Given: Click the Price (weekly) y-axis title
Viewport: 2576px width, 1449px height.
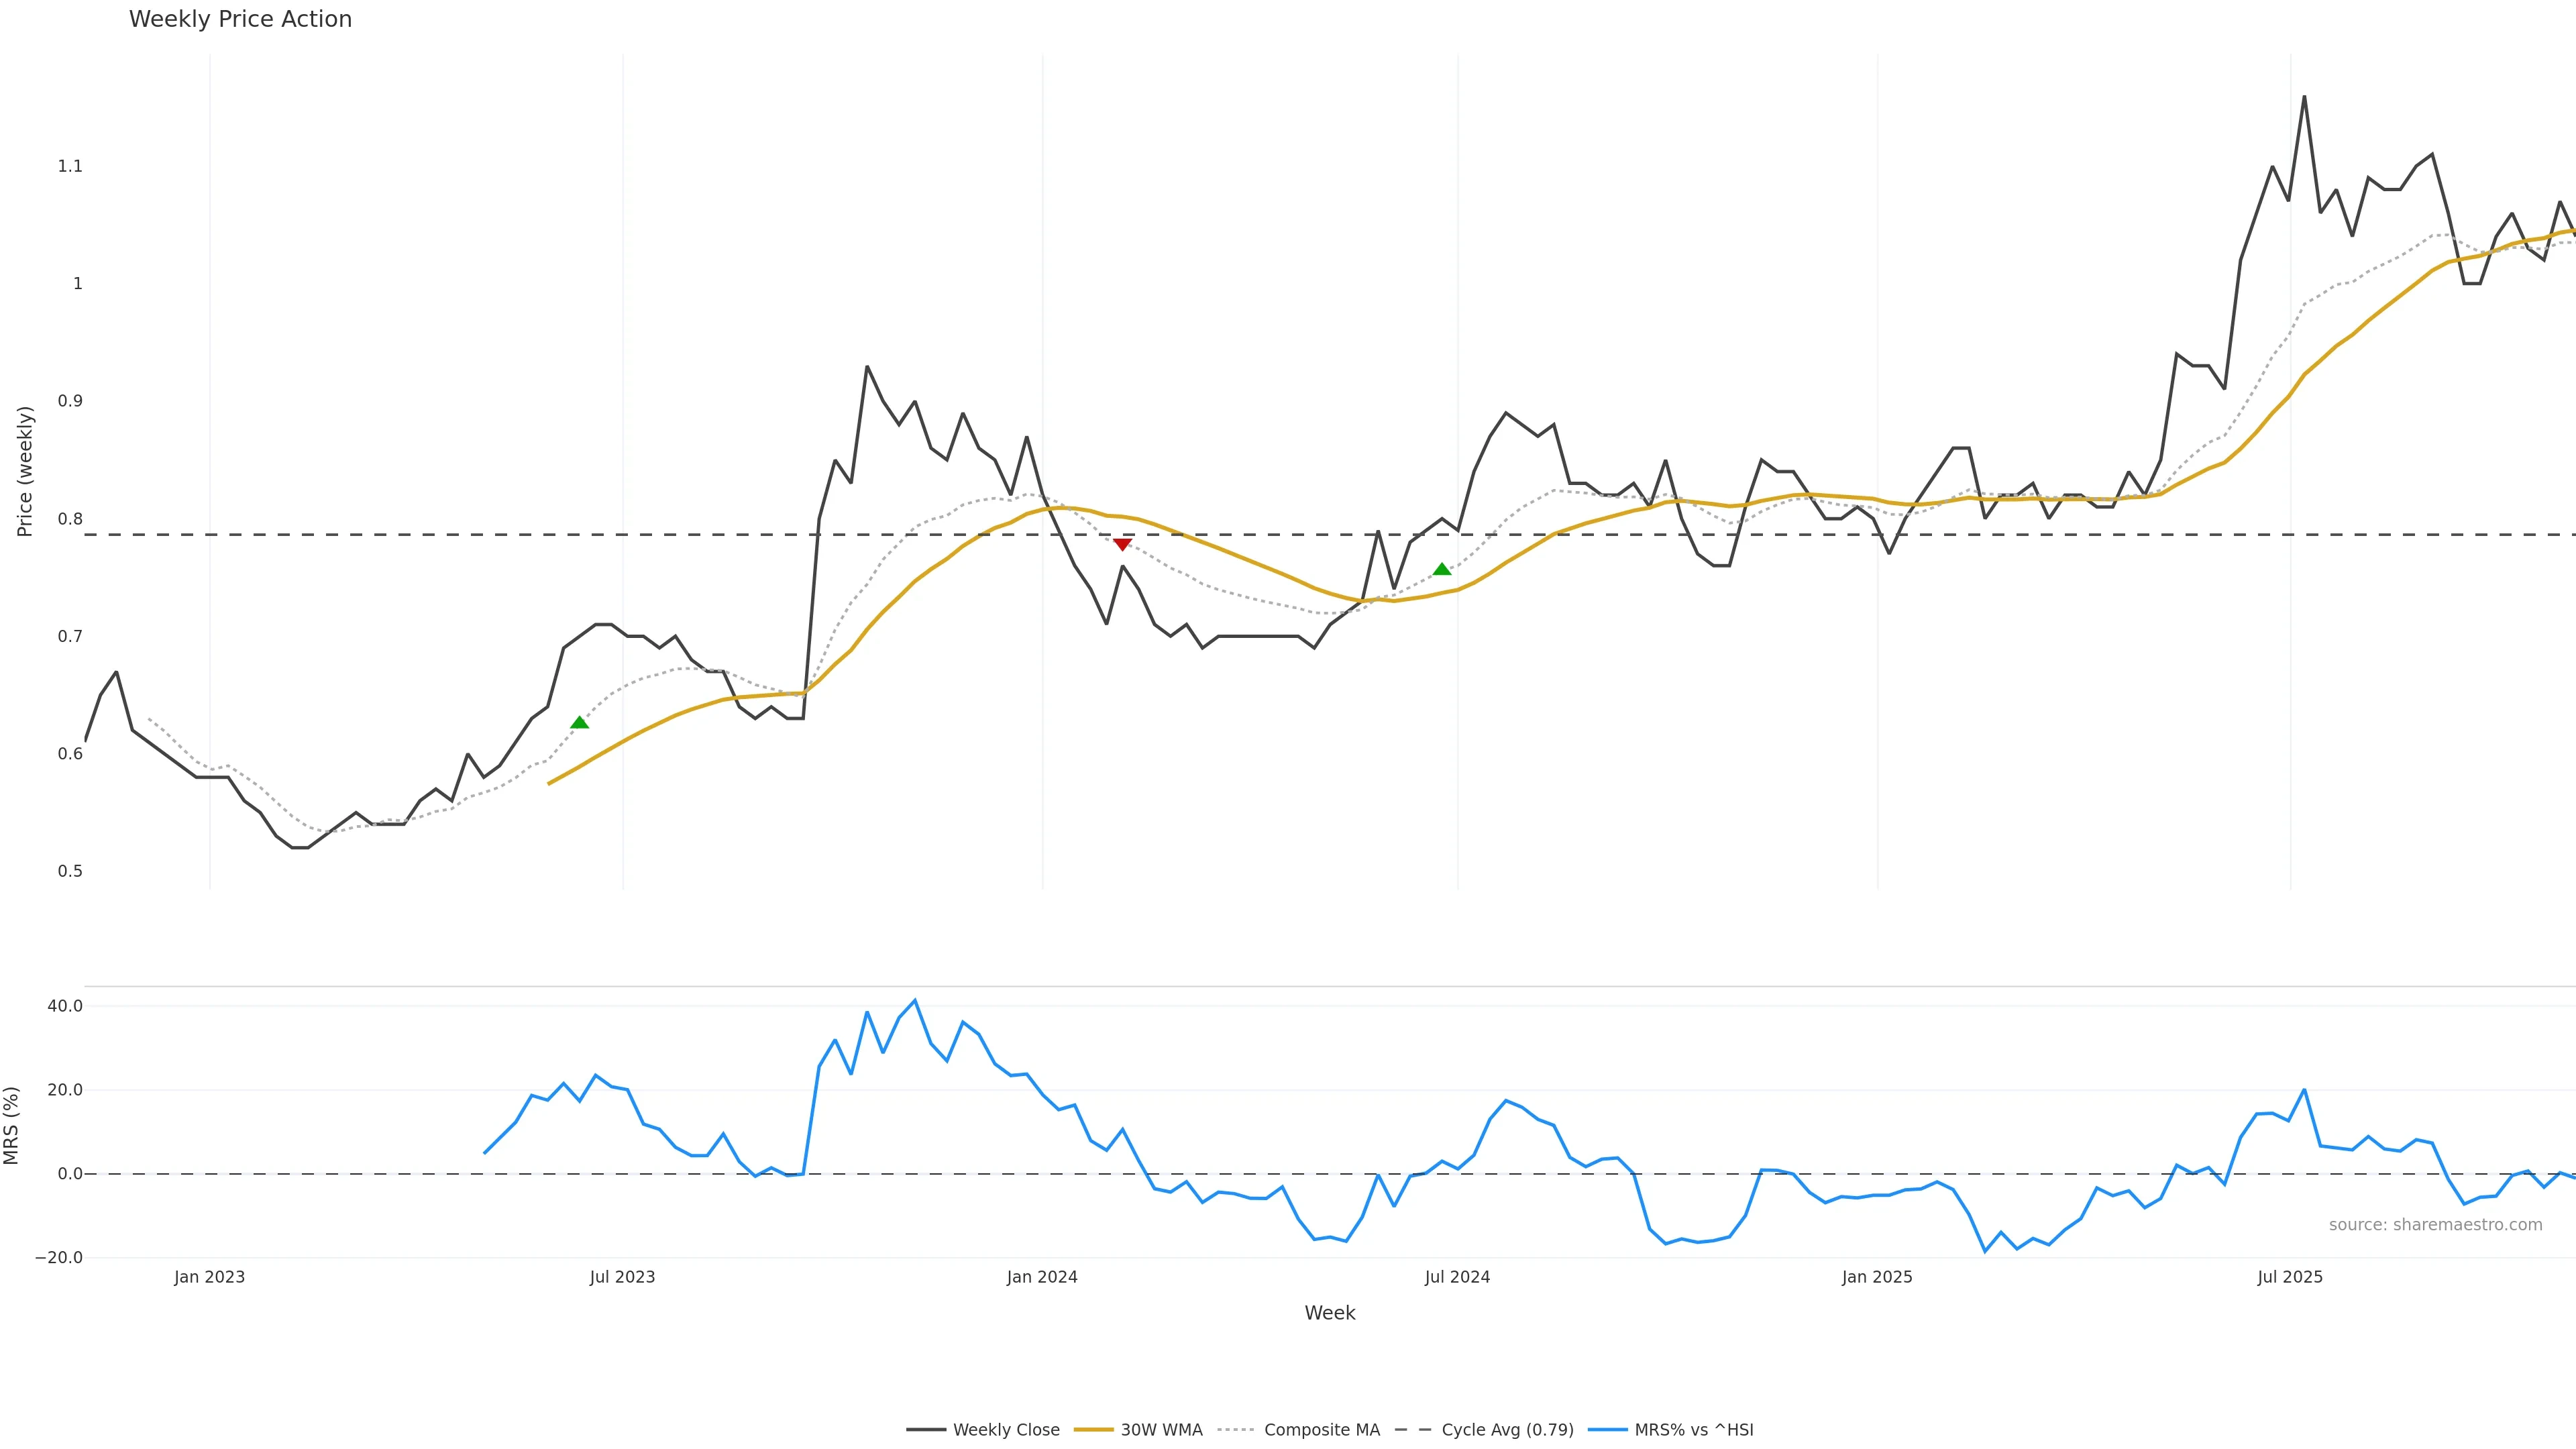Looking at the screenshot, I should (25, 471).
